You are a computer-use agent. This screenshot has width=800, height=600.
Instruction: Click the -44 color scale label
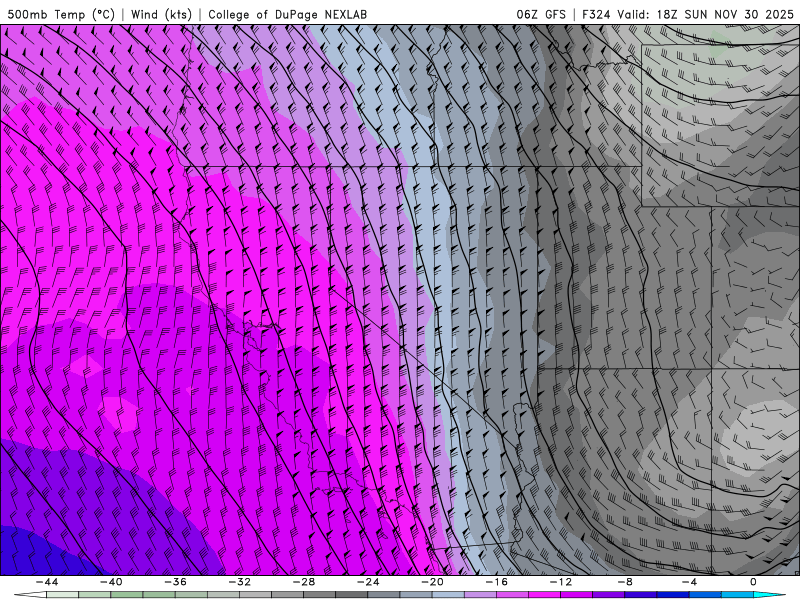click(x=47, y=582)
